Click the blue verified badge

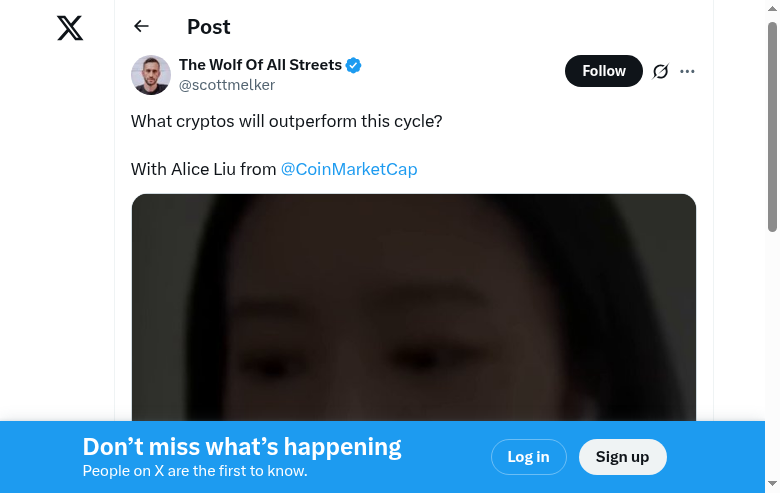click(354, 66)
